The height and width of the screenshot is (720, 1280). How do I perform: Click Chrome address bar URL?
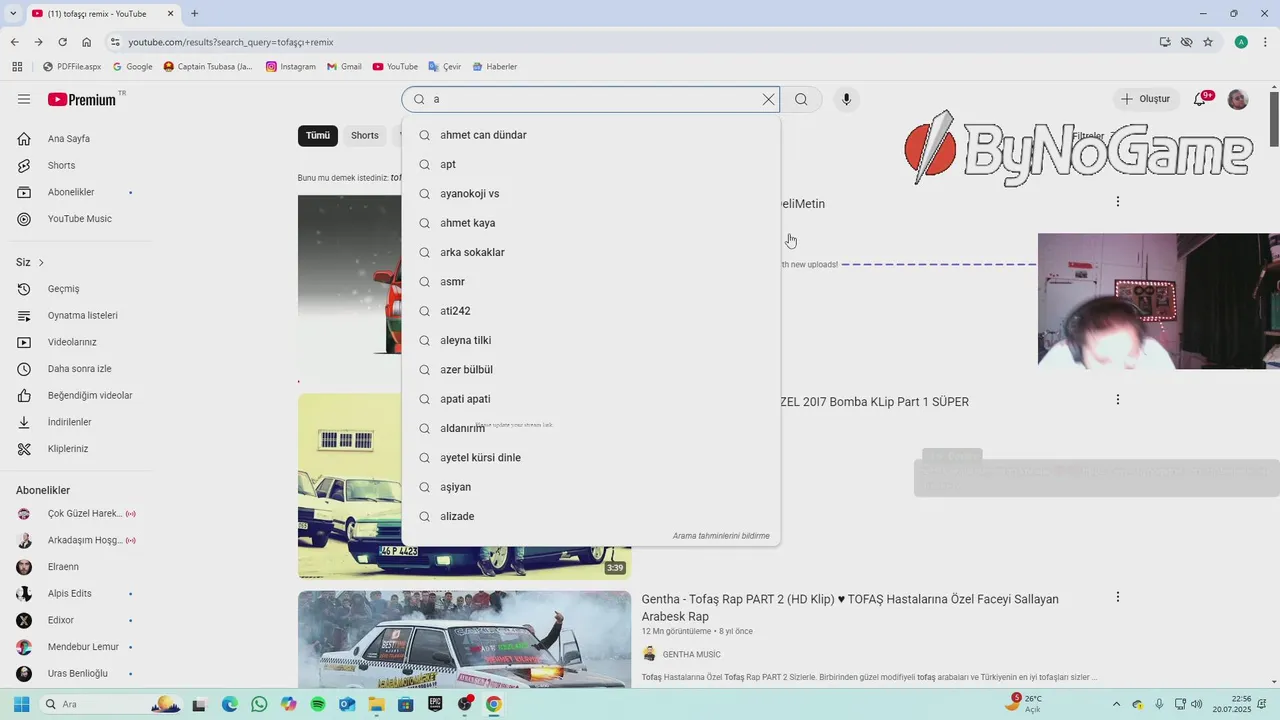point(231,42)
